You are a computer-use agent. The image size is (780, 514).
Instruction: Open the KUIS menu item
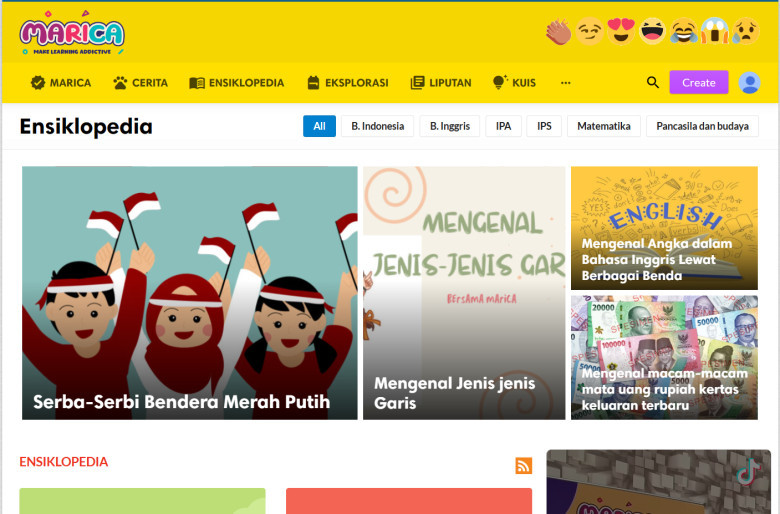[514, 83]
